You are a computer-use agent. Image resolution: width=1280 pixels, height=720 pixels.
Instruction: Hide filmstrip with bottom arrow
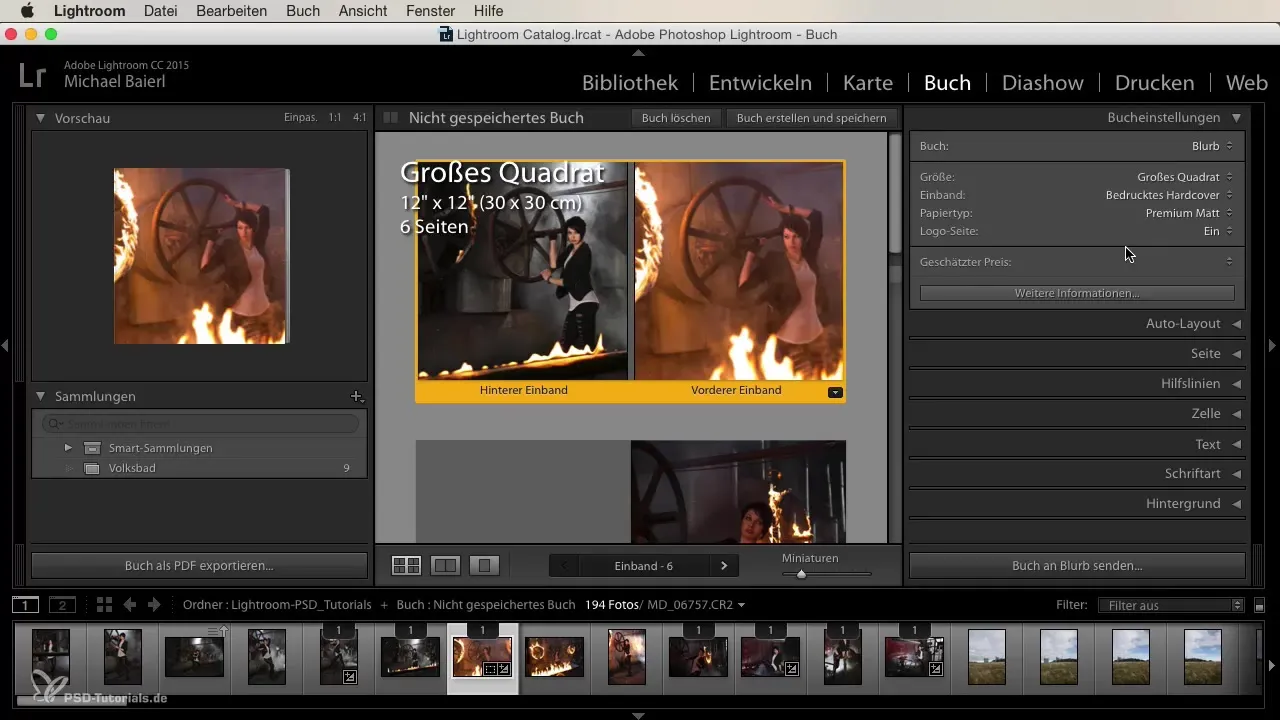tap(639, 715)
